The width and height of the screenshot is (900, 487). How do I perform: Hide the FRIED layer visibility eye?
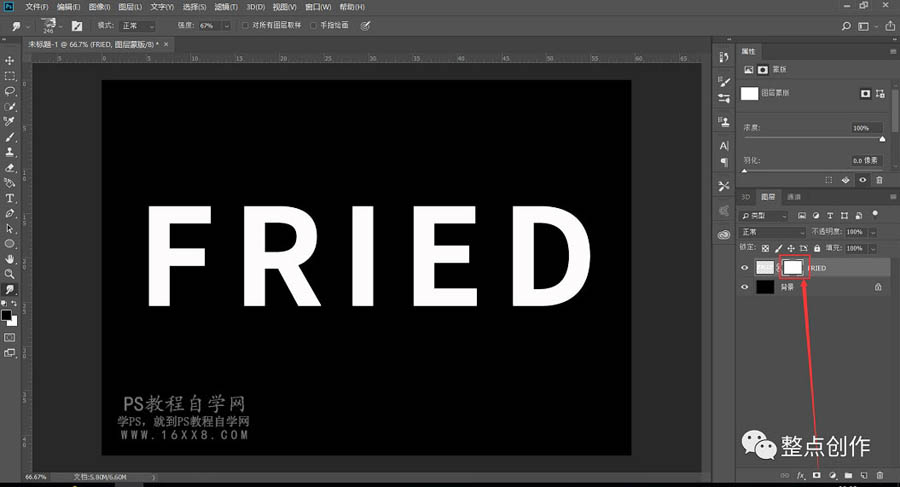(x=745, y=268)
